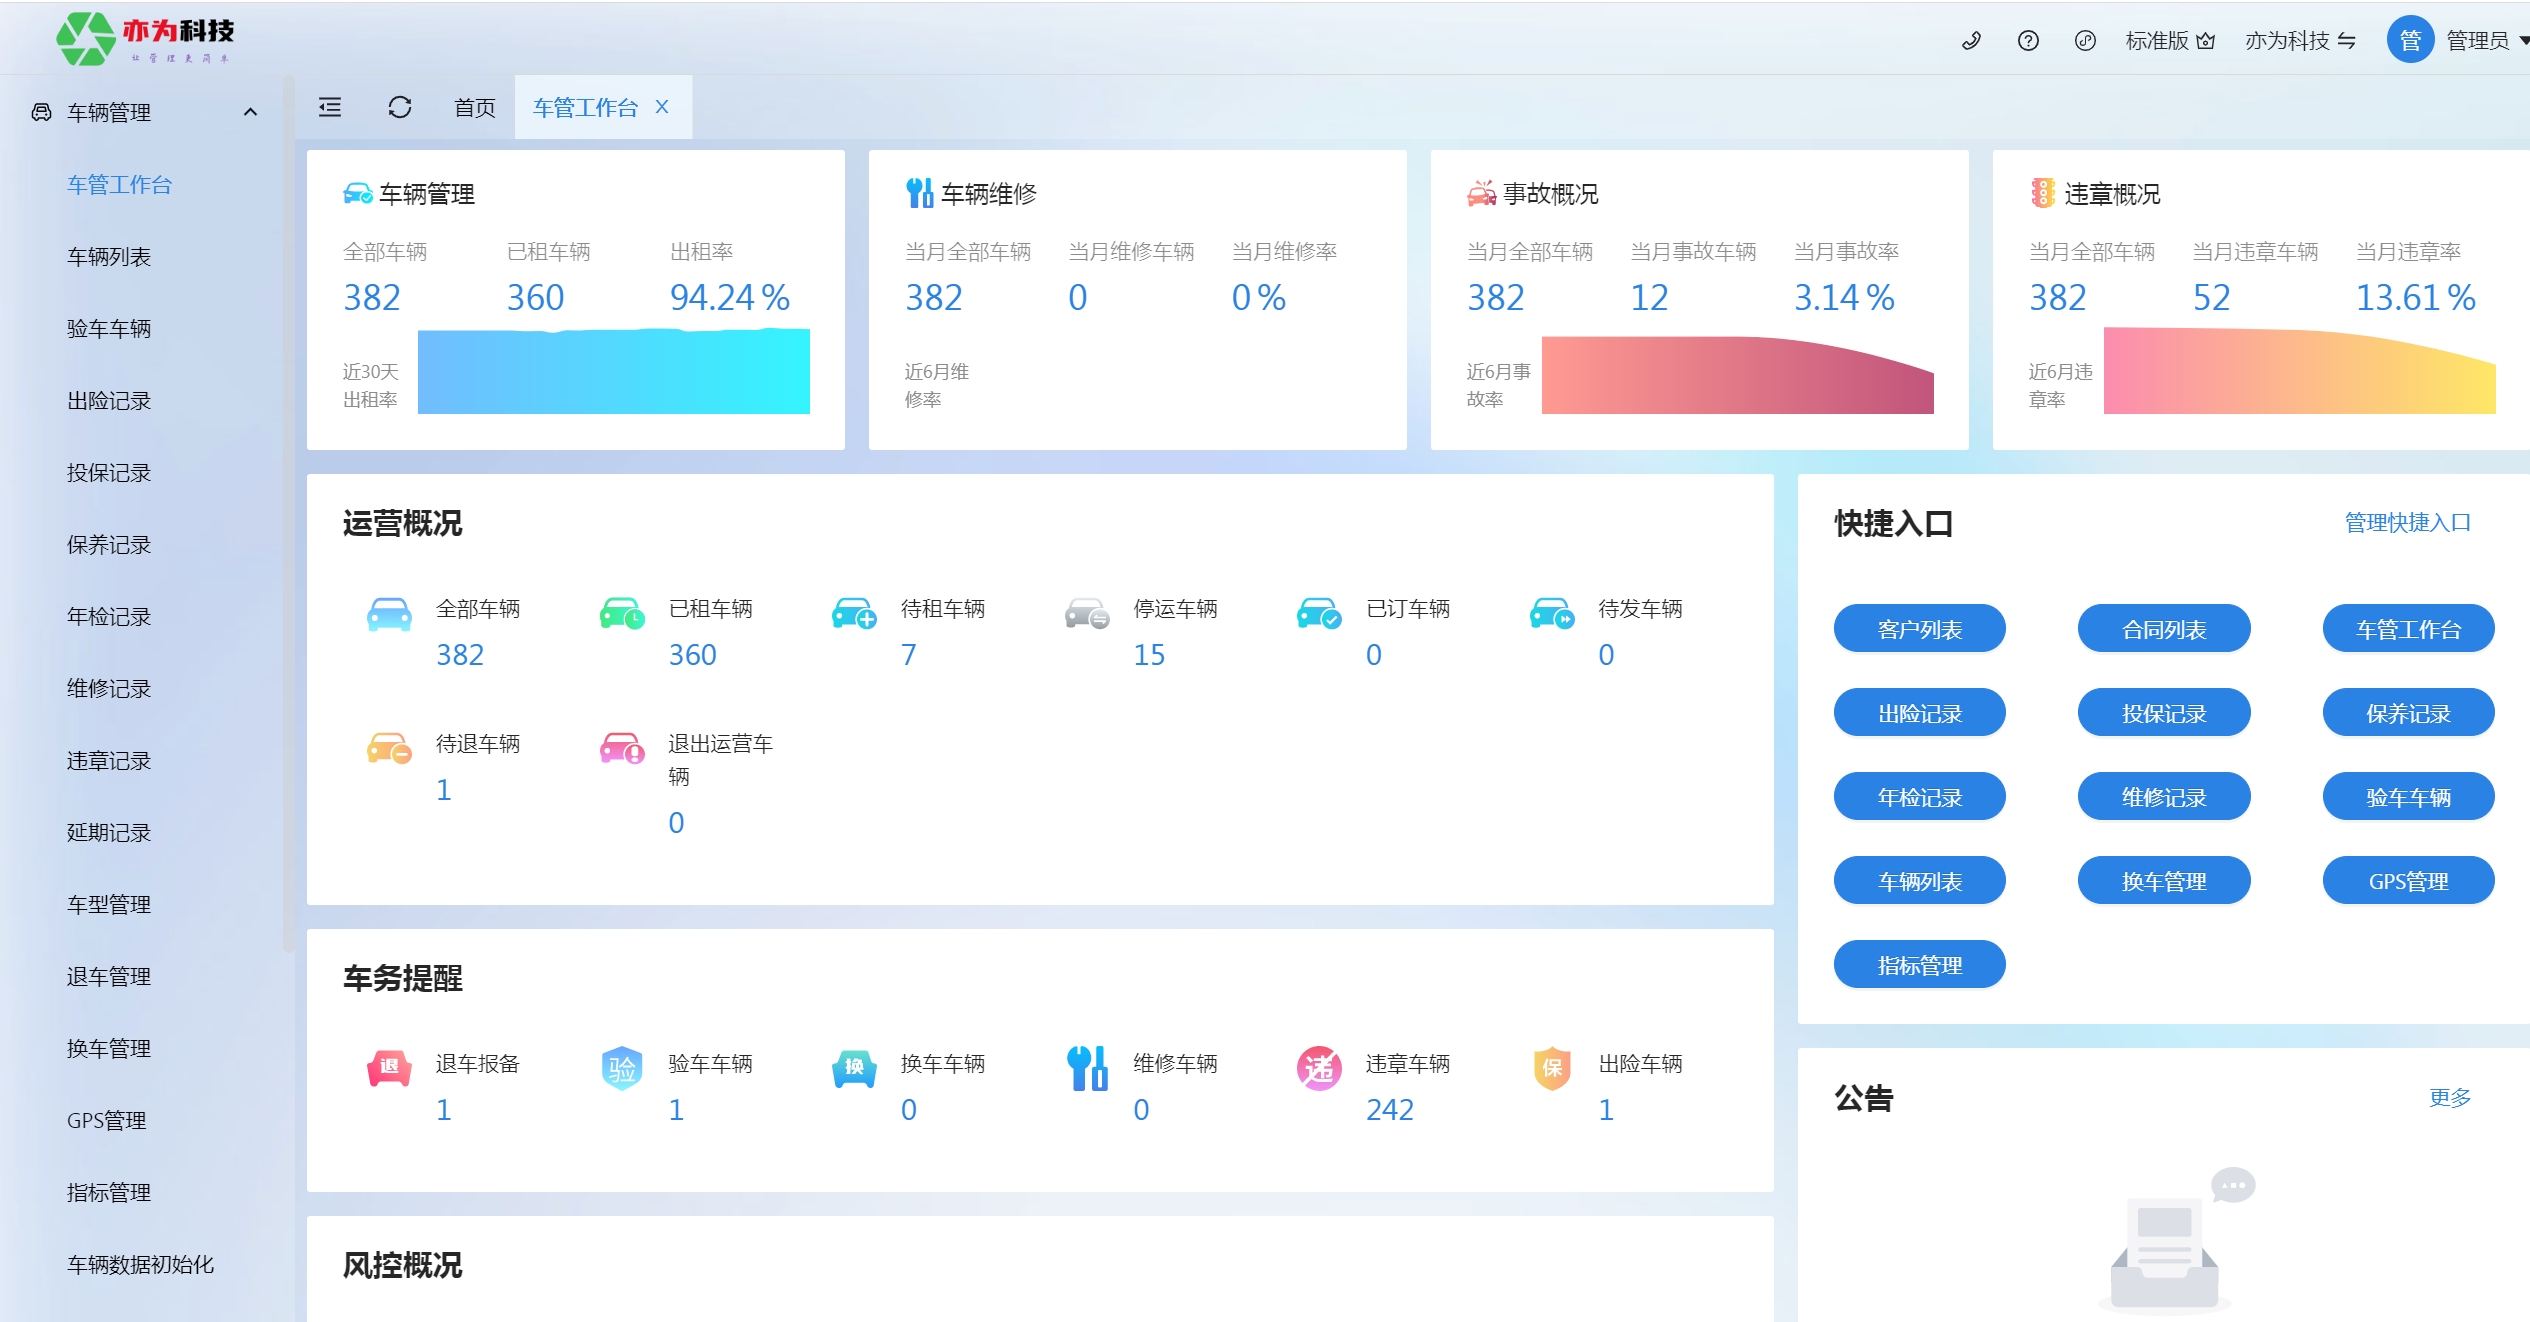This screenshot has height=1322, width=2530.
Task: Click the refresh page icon
Action: (400, 107)
